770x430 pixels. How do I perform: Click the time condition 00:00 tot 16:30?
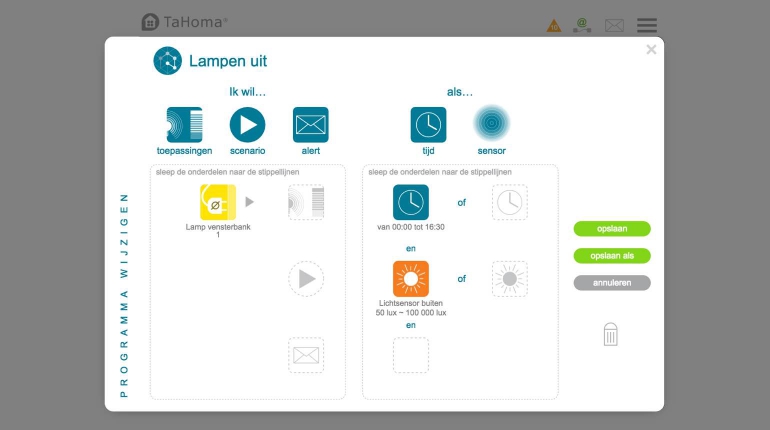(411, 203)
